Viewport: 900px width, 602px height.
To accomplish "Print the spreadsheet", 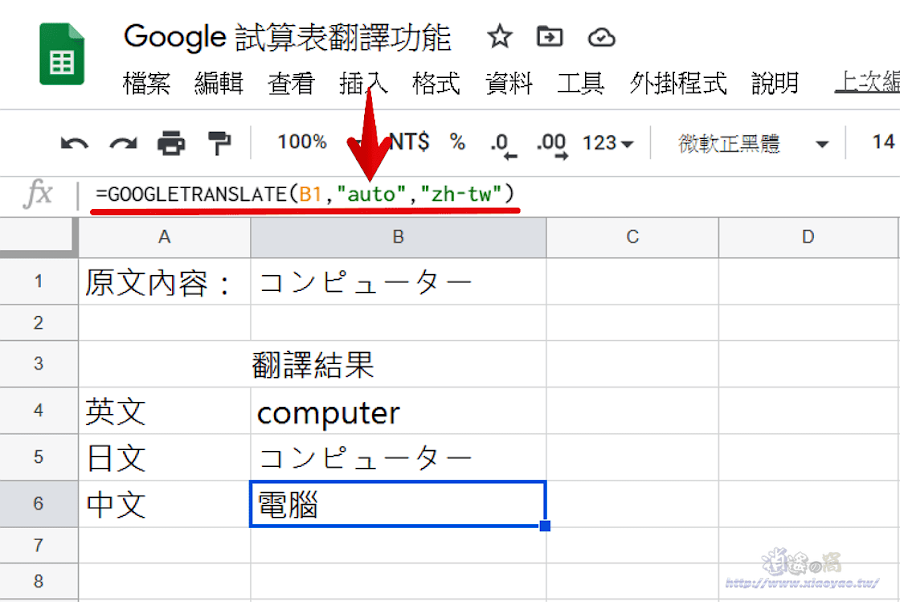I will (x=171, y=143).
